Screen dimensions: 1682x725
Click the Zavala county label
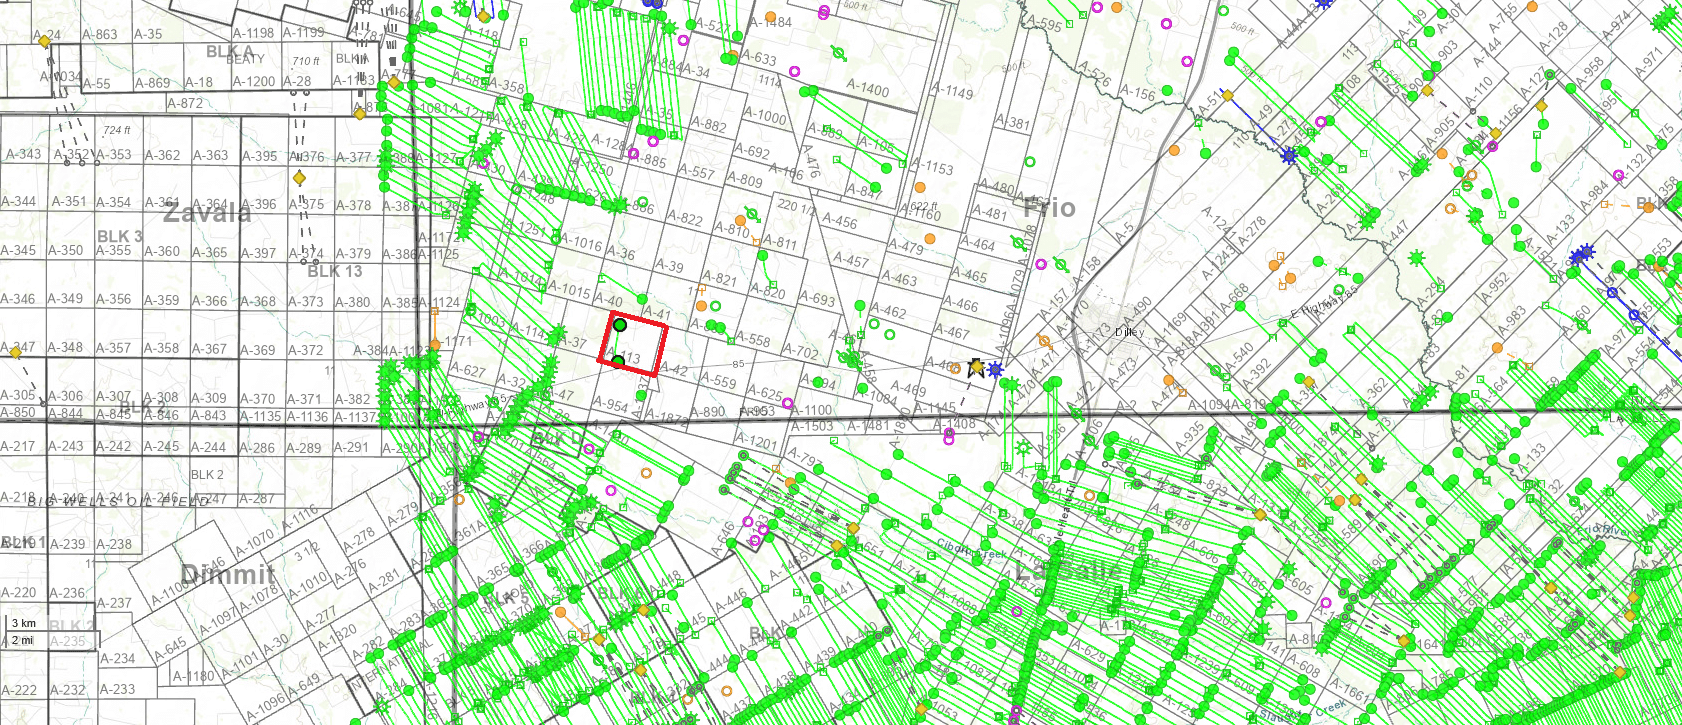[207, 212]
